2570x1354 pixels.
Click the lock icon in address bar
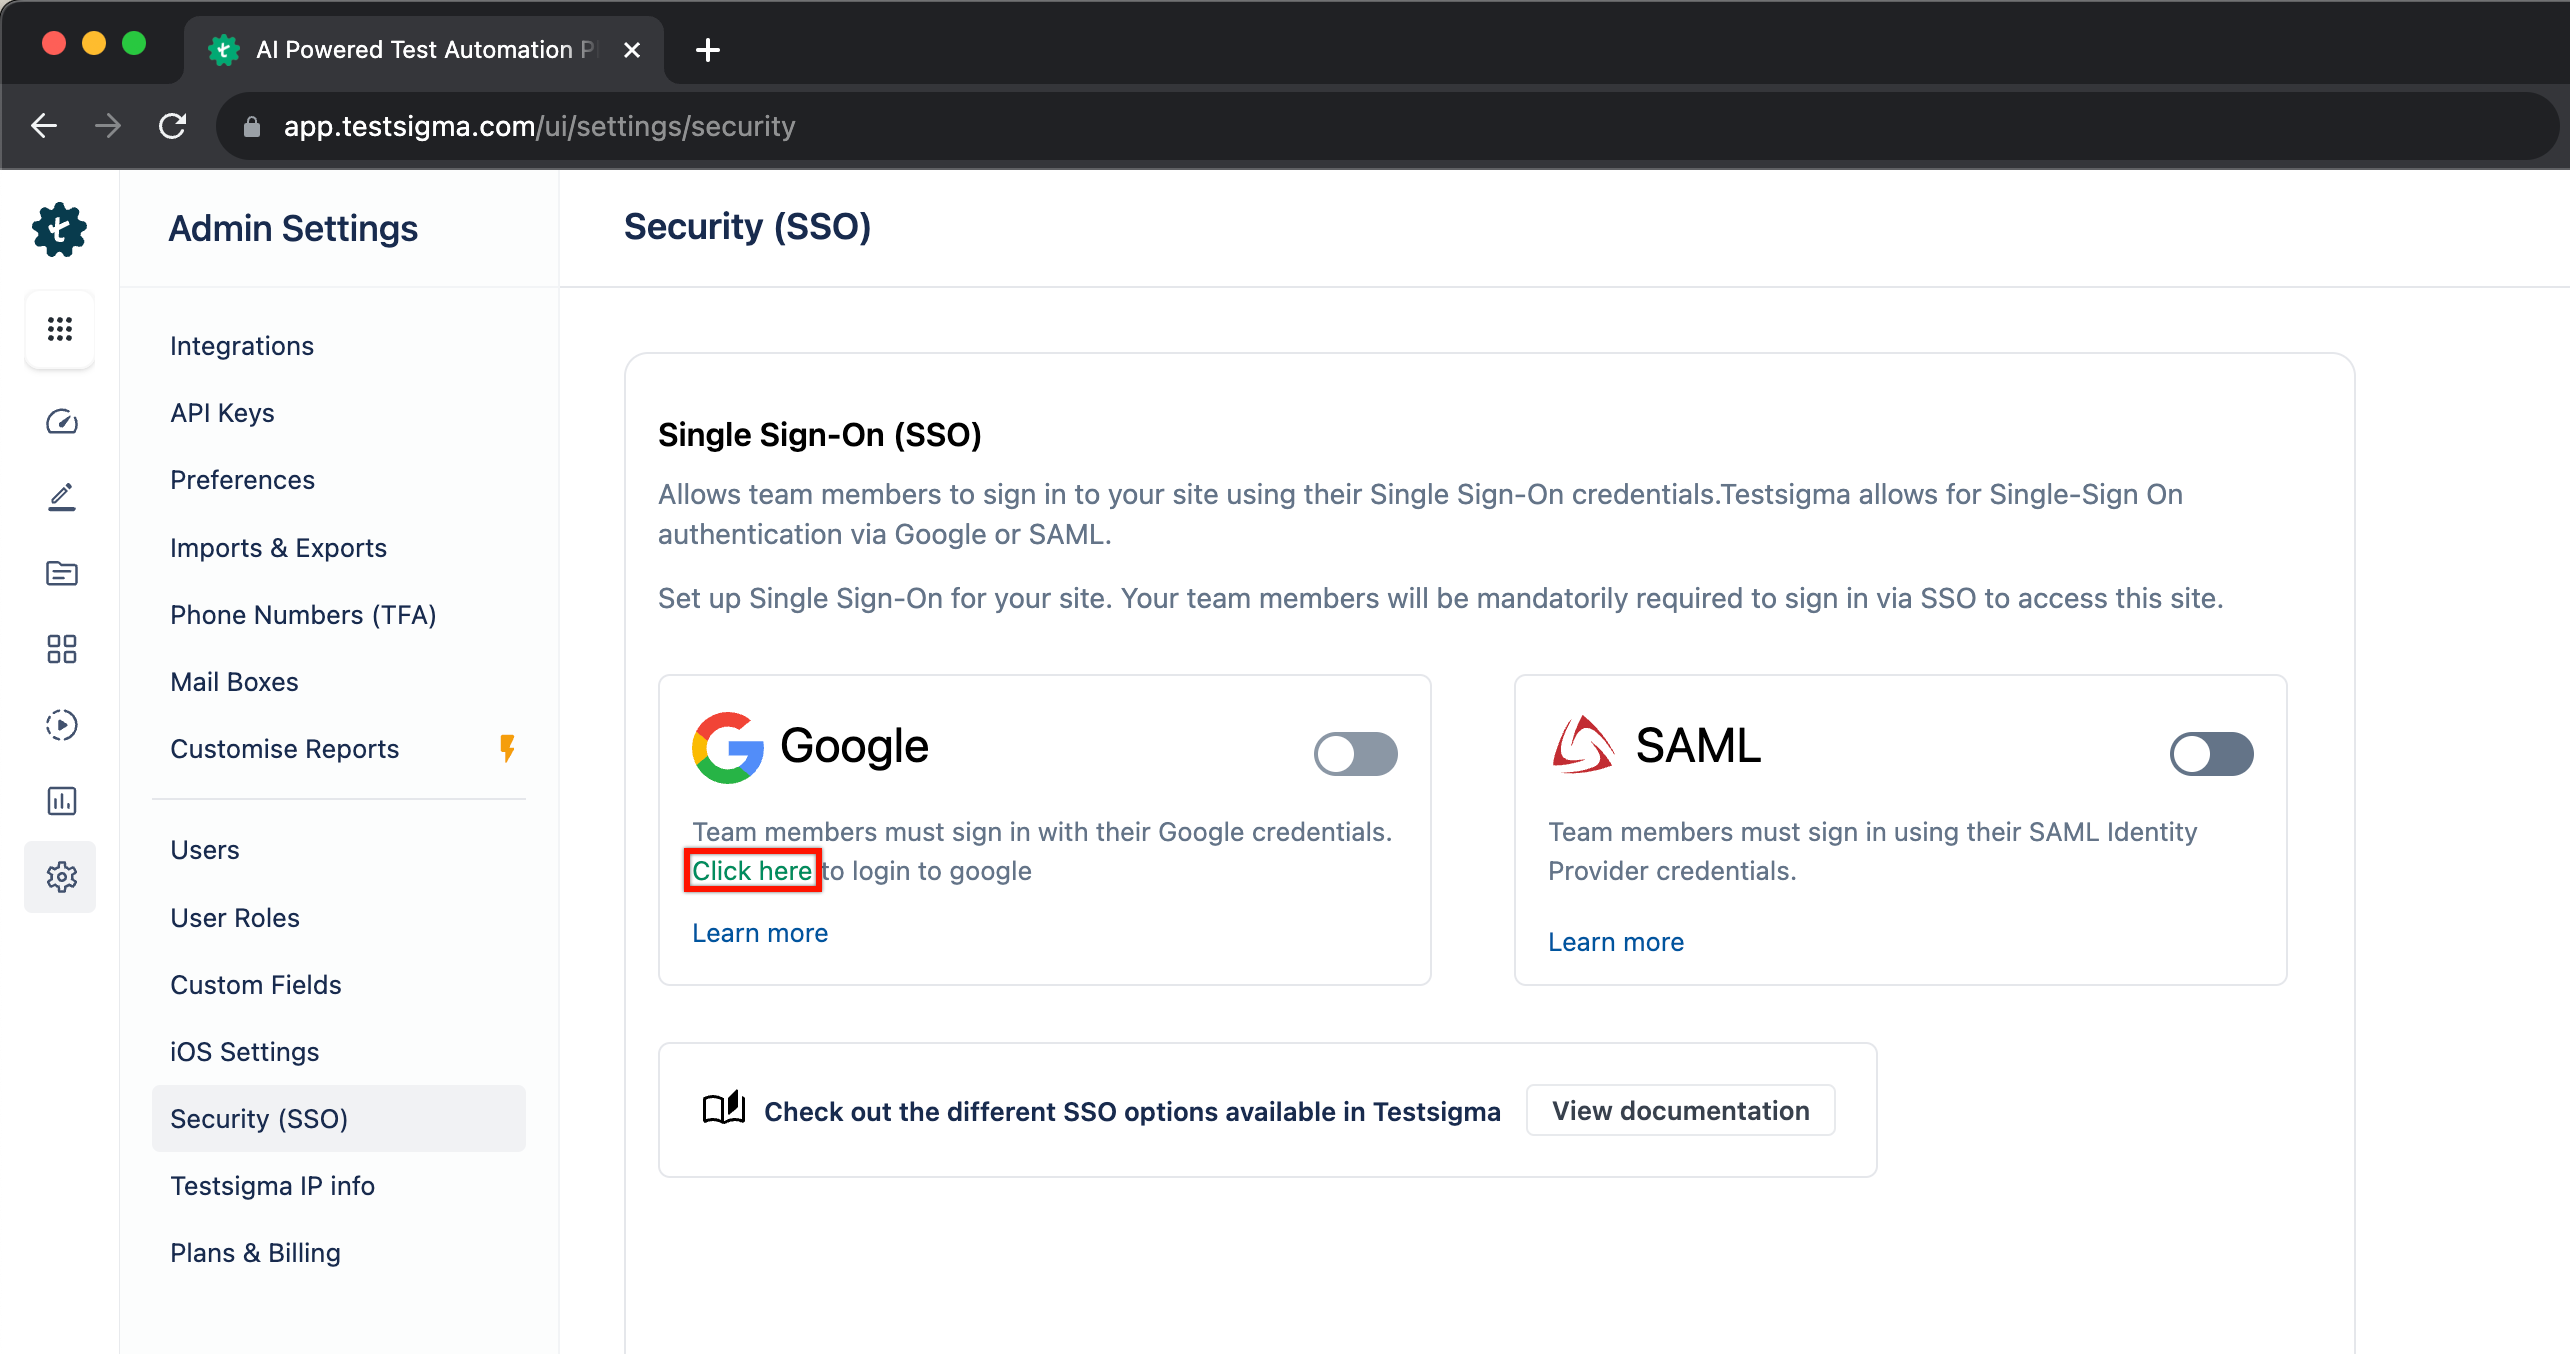252,127
